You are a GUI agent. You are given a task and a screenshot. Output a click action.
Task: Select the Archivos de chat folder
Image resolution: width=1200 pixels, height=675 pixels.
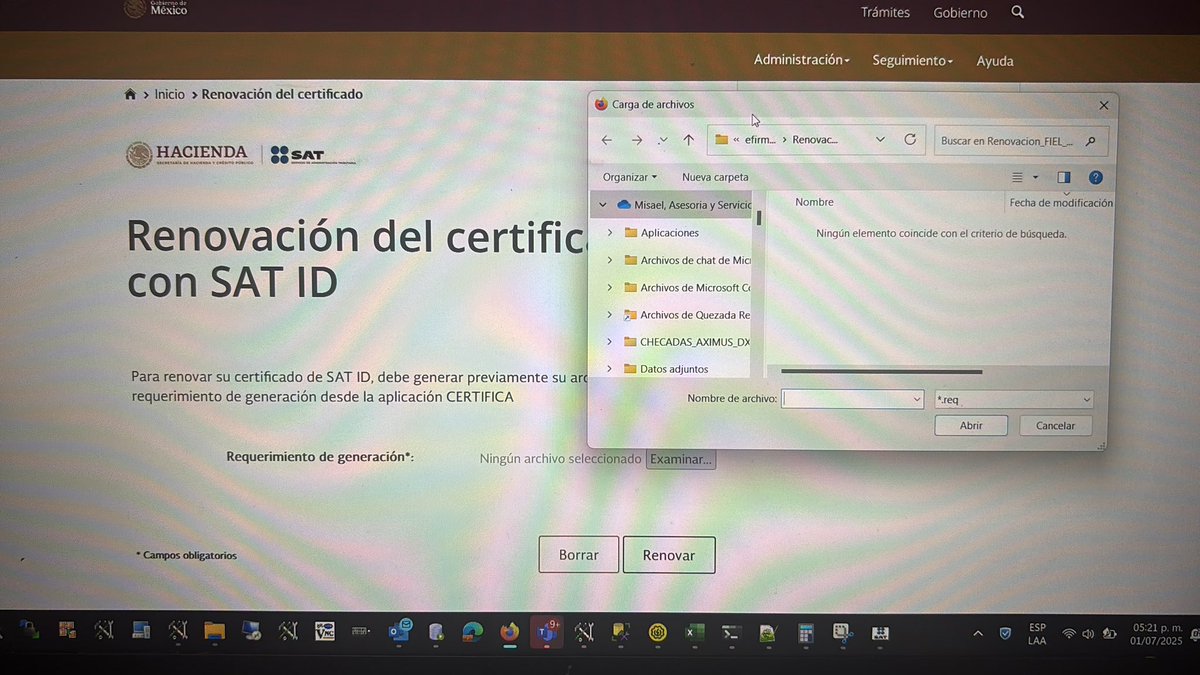pos(687,260)
